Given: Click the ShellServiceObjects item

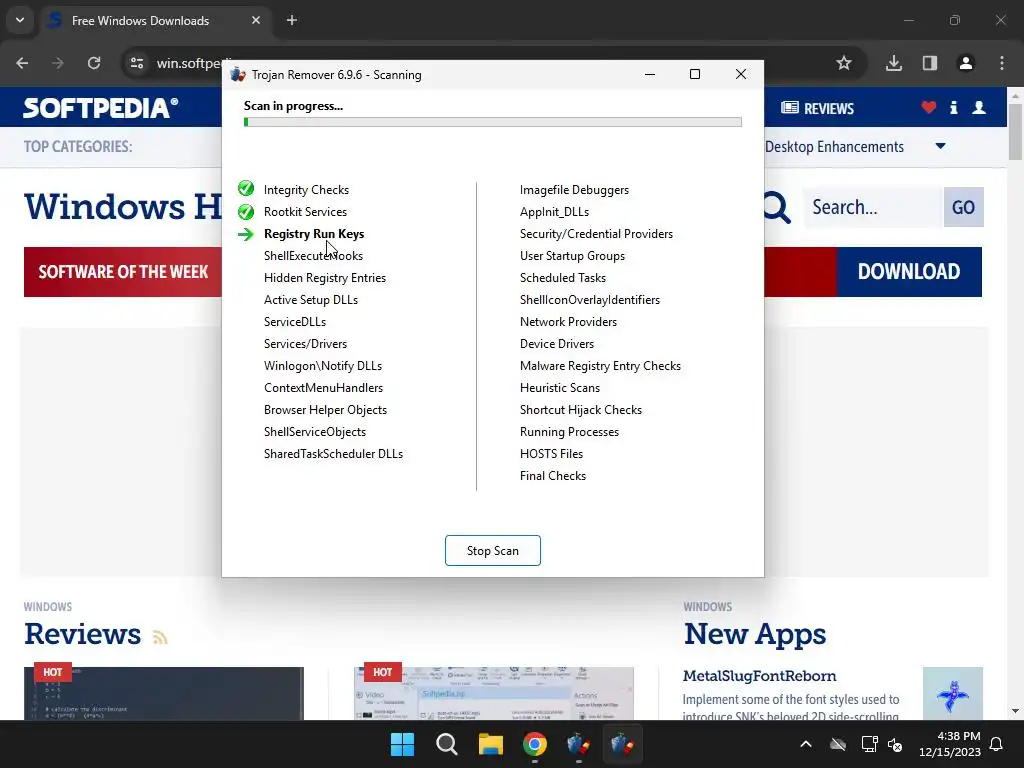Looking at the screenshot, I should tap(315, 432).
